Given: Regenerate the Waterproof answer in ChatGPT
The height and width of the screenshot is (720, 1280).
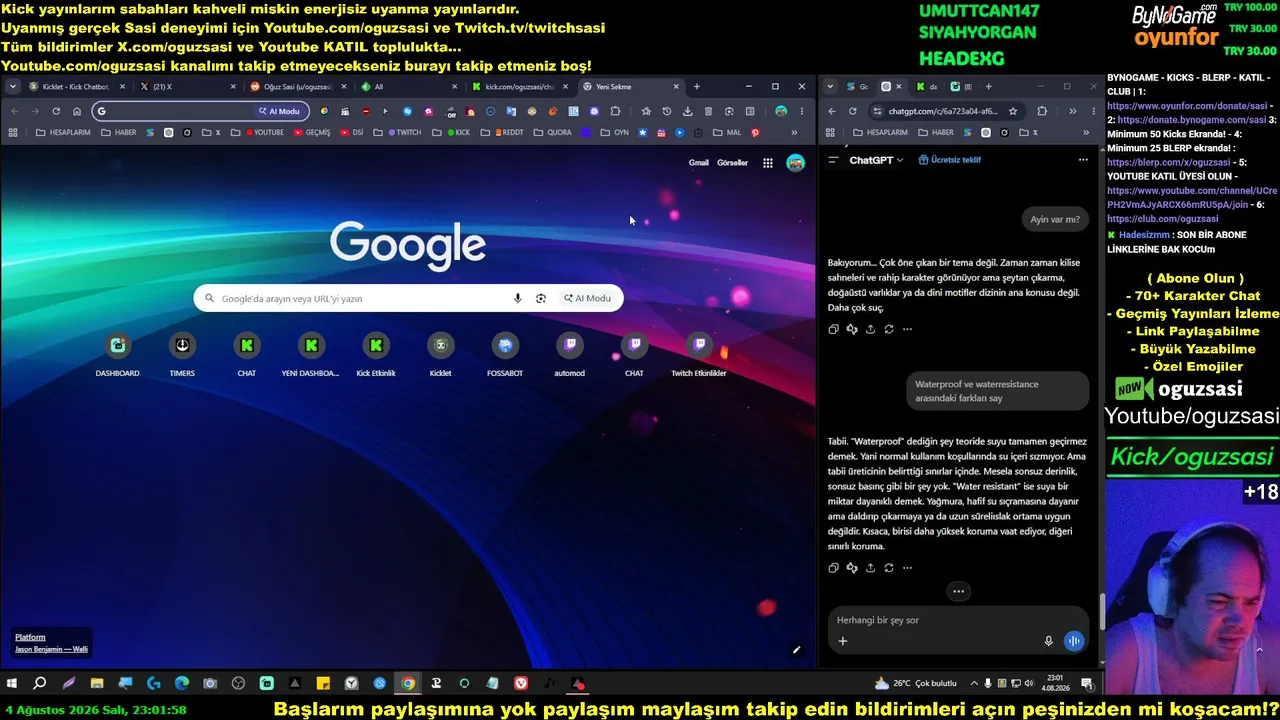Looking at the screenshot, I should (x=889, y=568).
